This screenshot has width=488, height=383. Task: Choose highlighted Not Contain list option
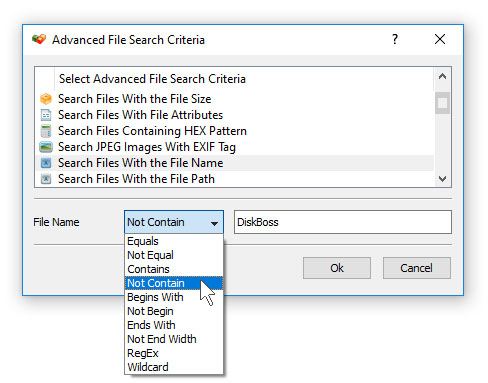tap(174, 283)
